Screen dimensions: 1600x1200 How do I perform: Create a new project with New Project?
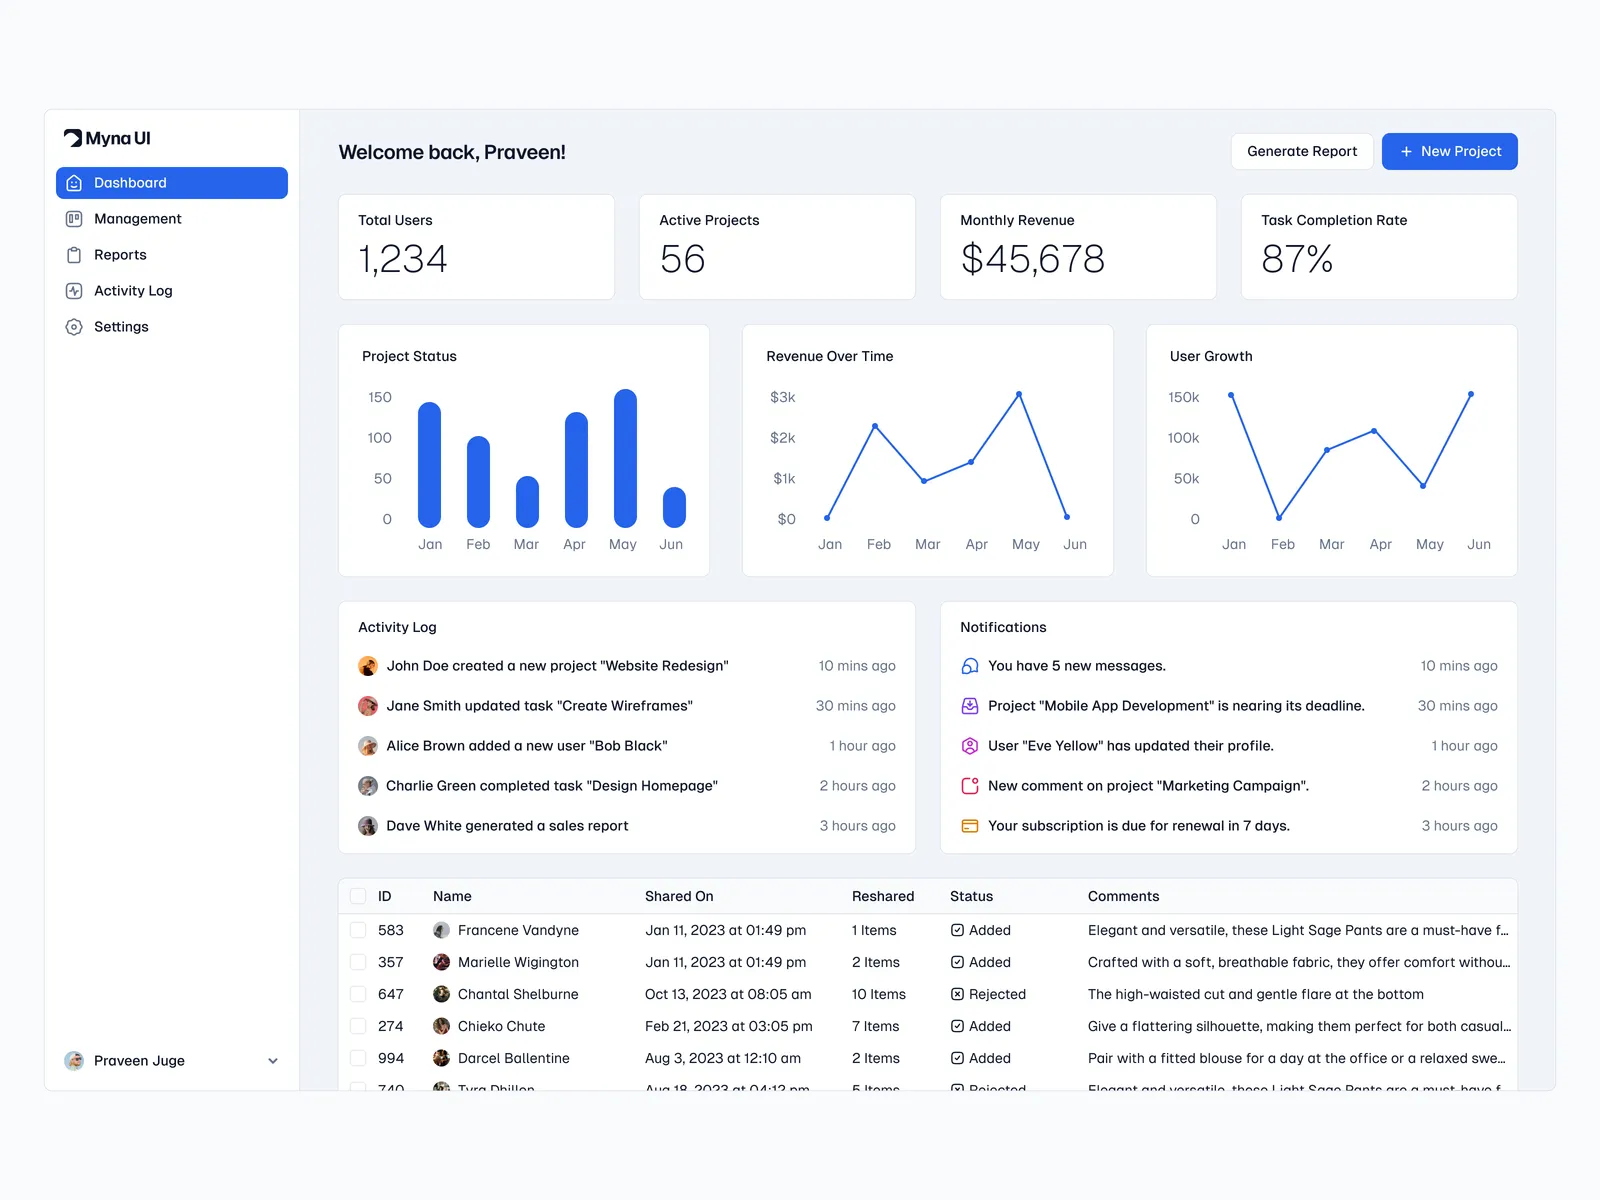coord(1449,151)
